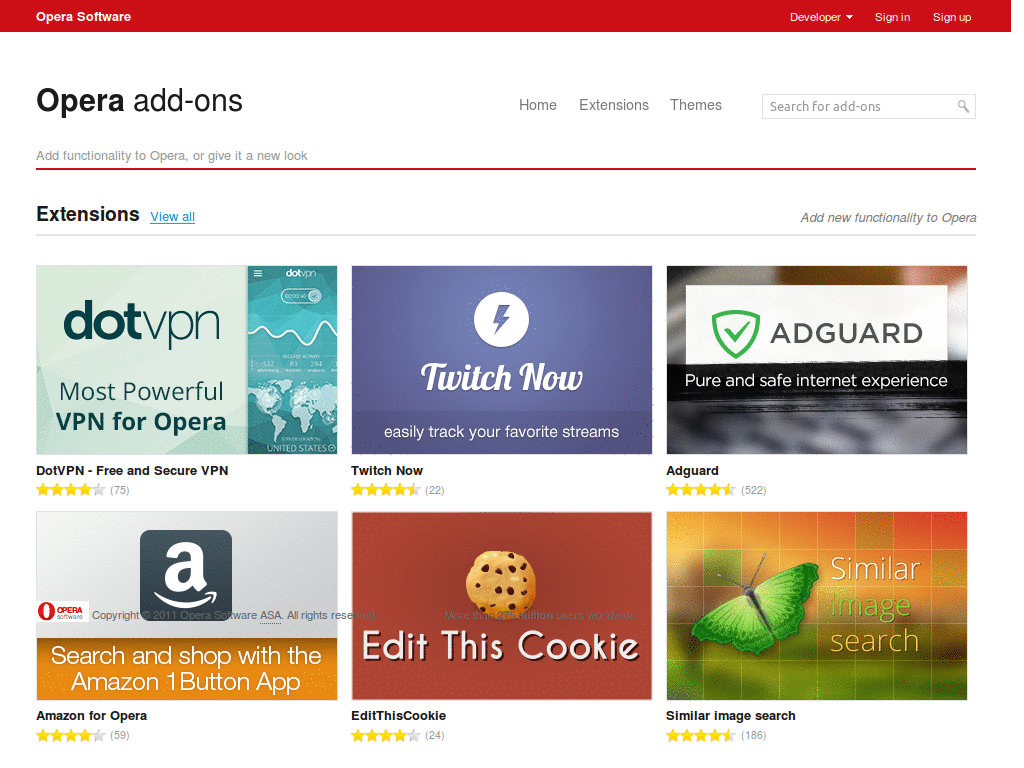Click the star rating of DotVPN
The image size is (1024, 768).
69,489
